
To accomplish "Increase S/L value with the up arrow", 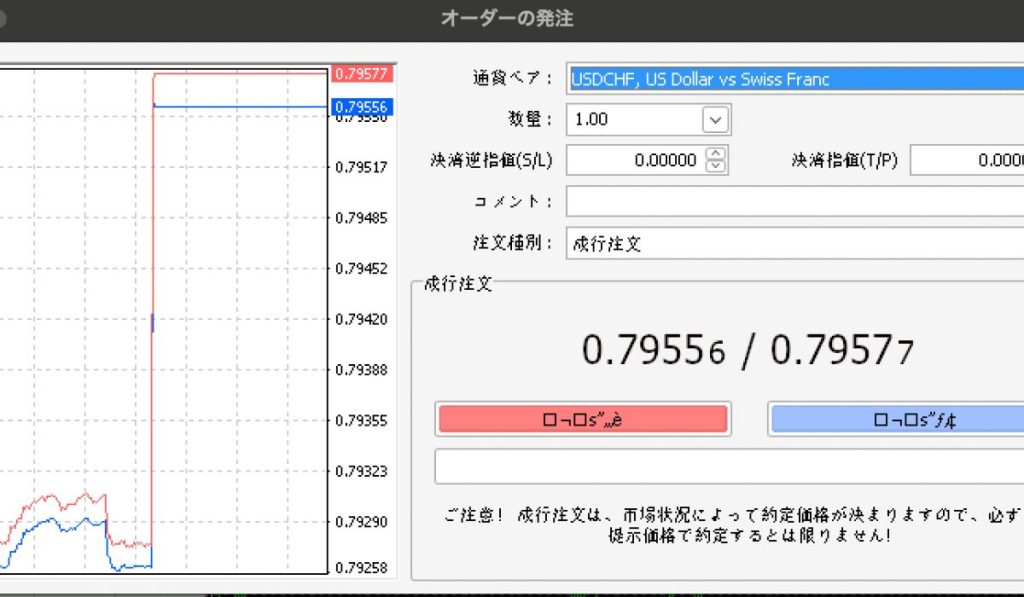I will [716, 153].
